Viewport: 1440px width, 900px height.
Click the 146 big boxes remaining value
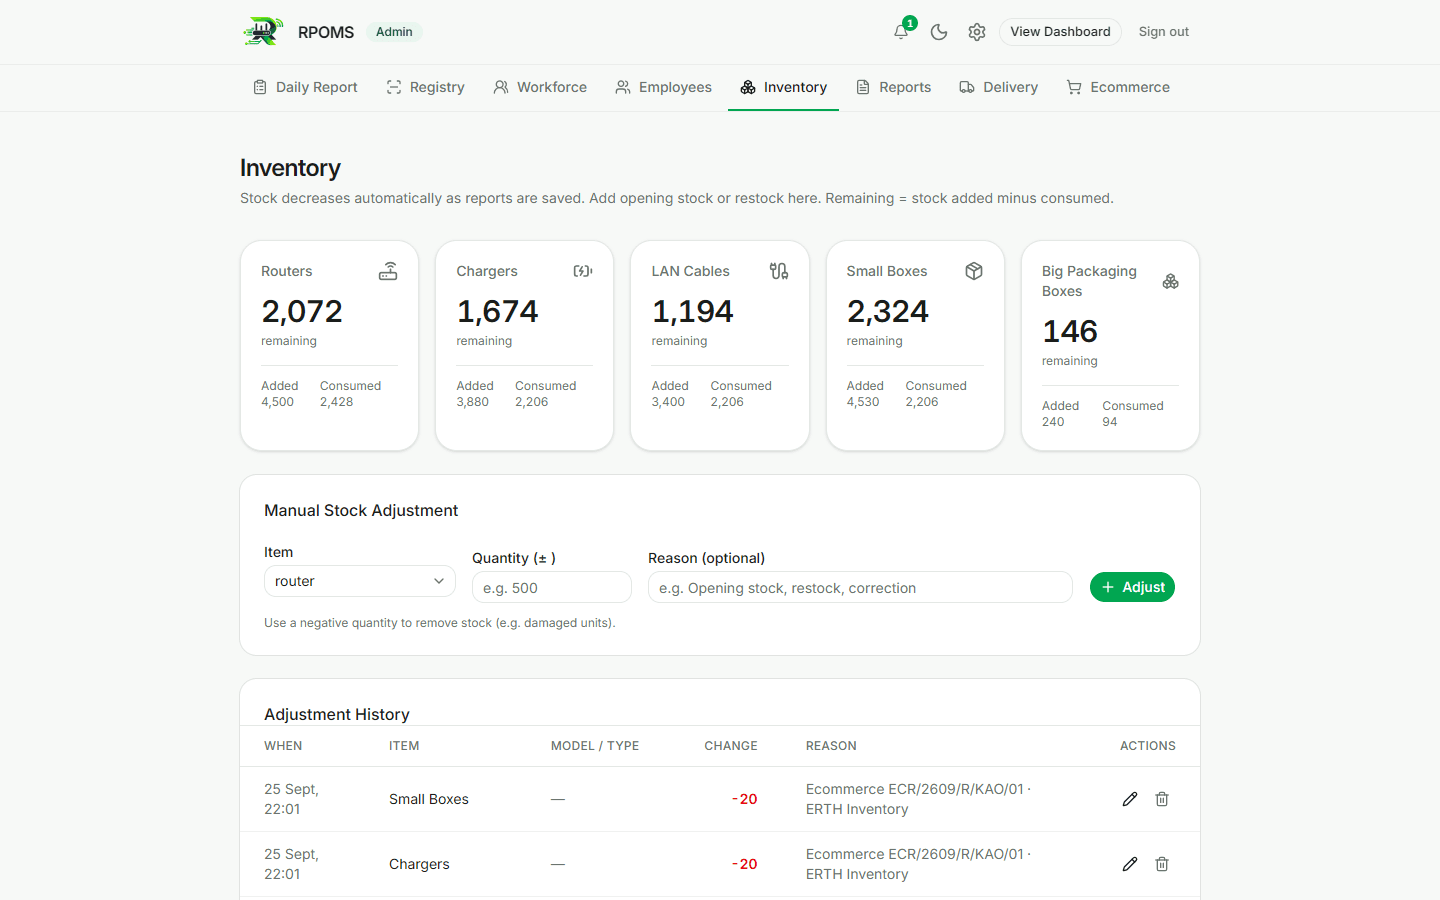tap(1070, 331)
